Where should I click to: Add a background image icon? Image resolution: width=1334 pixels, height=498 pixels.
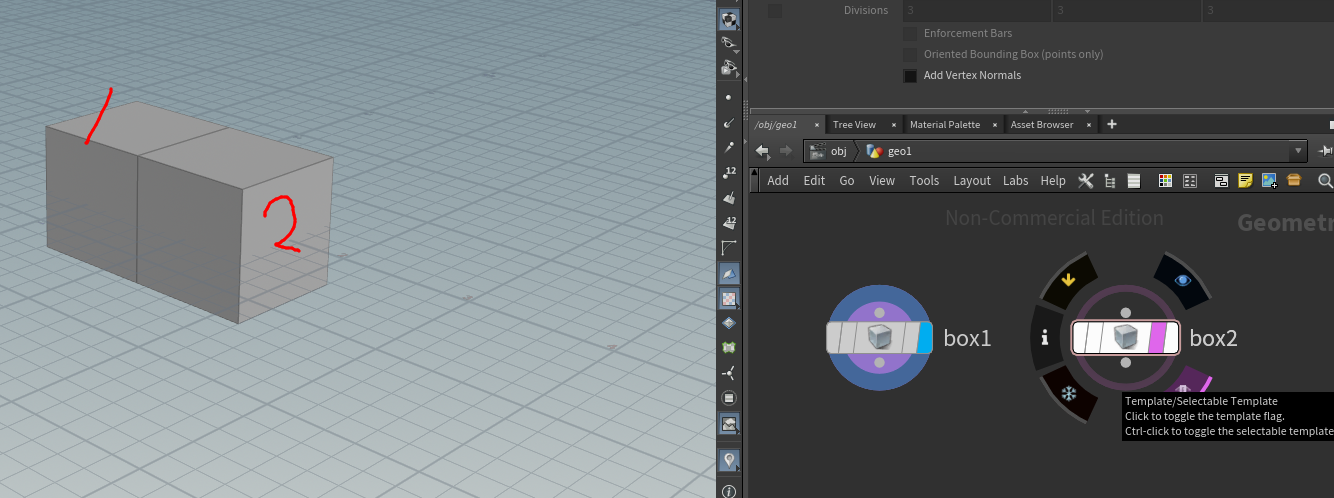[x=1269, y=181]
